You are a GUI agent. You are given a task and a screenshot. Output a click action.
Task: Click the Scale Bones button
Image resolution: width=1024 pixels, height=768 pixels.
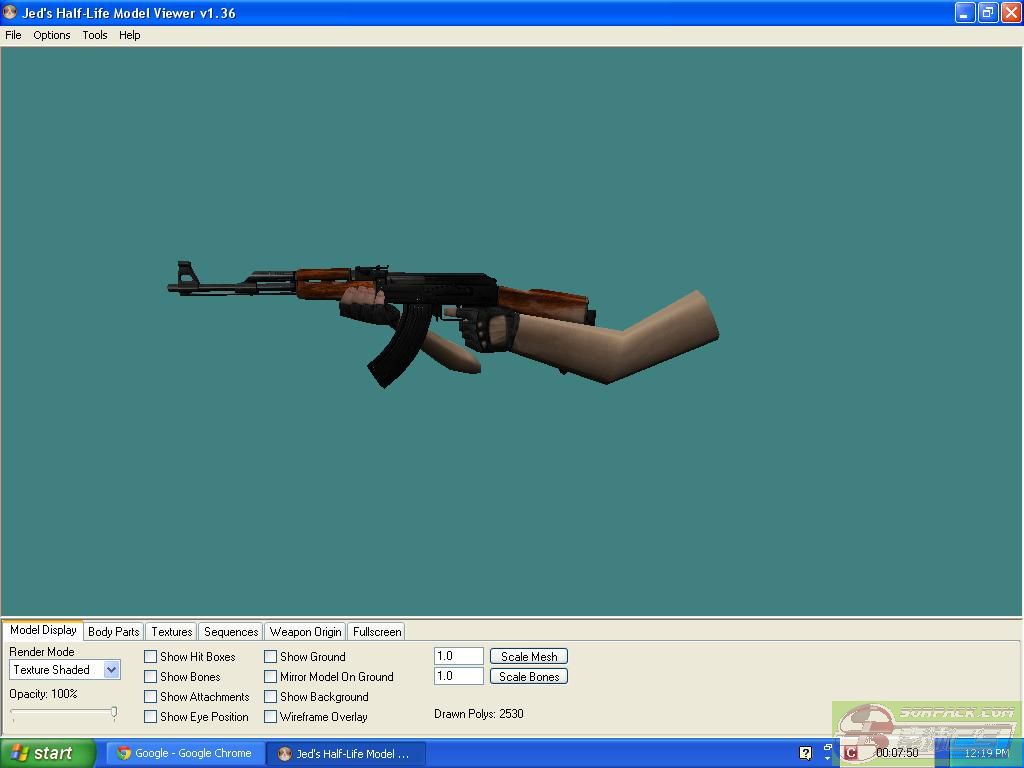(529, 677)
